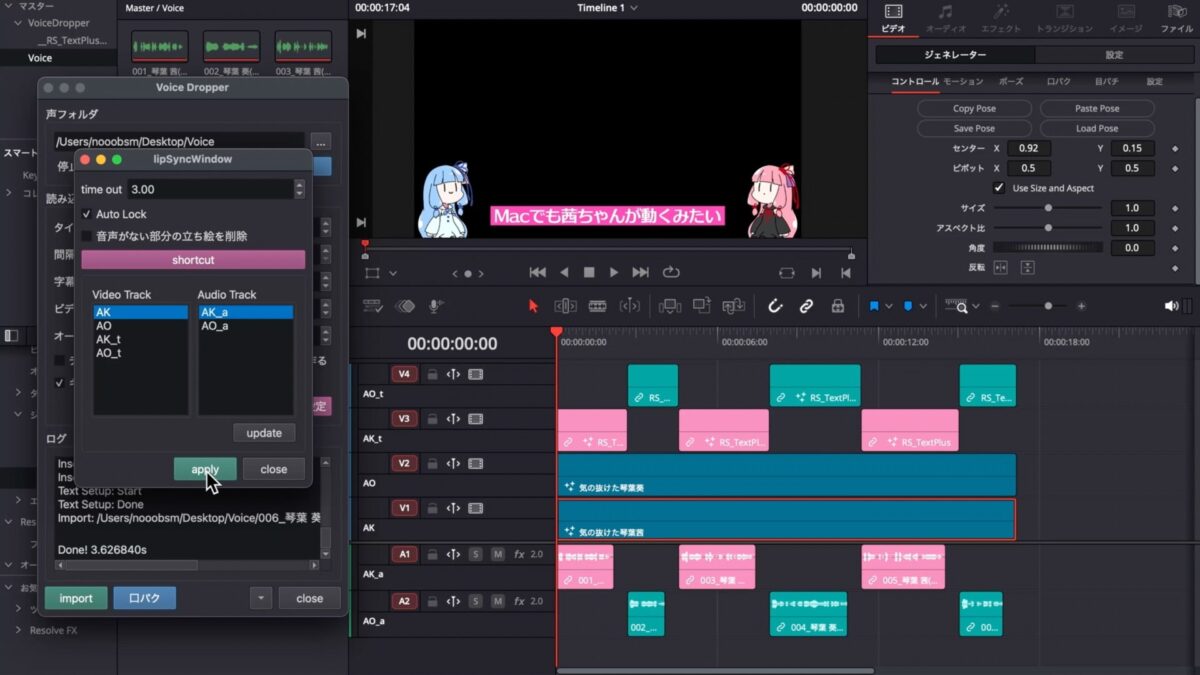The image size is (1200, 675).
Task: Switch to the selection mode arrow tool
Action: click(x=532, y=304)
